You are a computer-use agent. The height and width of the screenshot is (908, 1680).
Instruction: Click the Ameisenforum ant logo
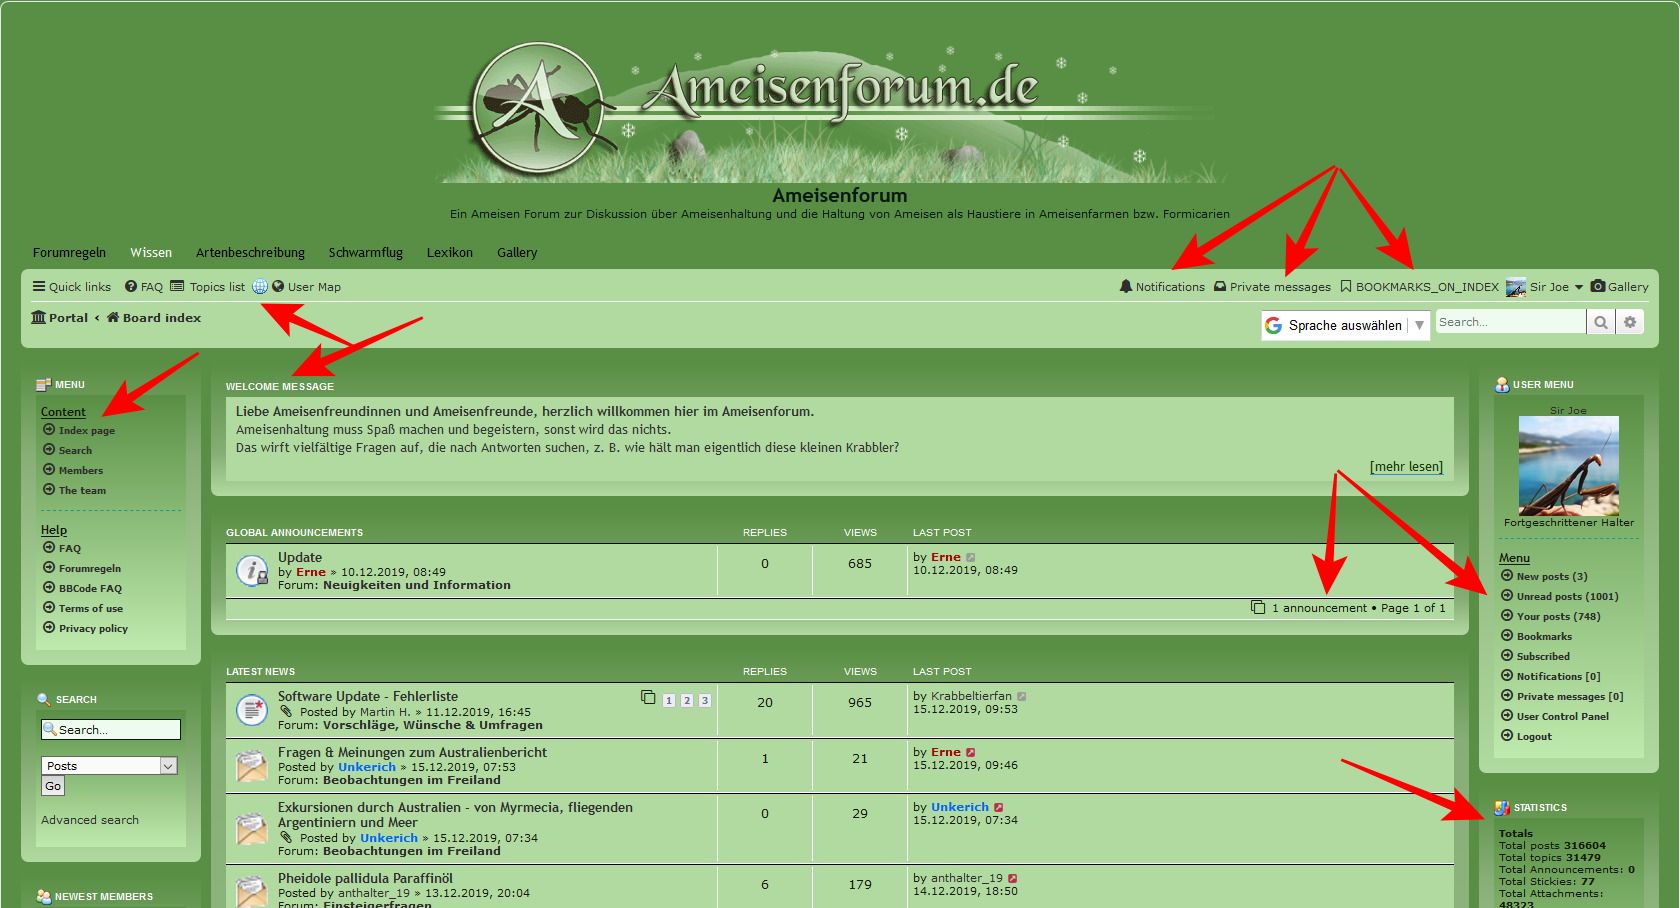[537, 108]
